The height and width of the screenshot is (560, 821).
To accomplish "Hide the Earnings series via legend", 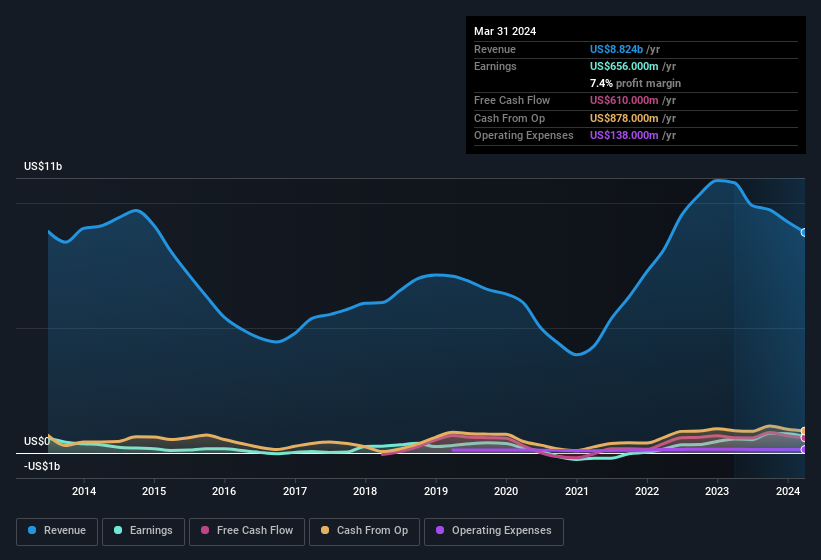I will pyautogui.click(x=142, y=531).
